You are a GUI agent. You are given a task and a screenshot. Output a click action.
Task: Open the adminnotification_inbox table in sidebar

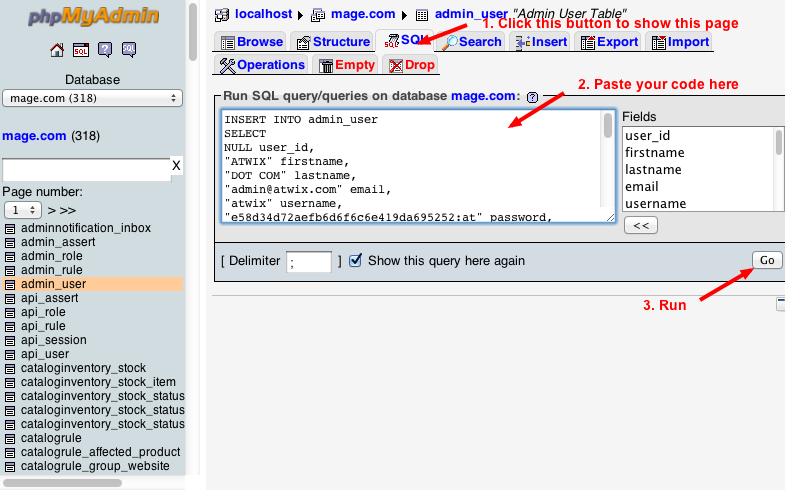(x=86, y=228)
